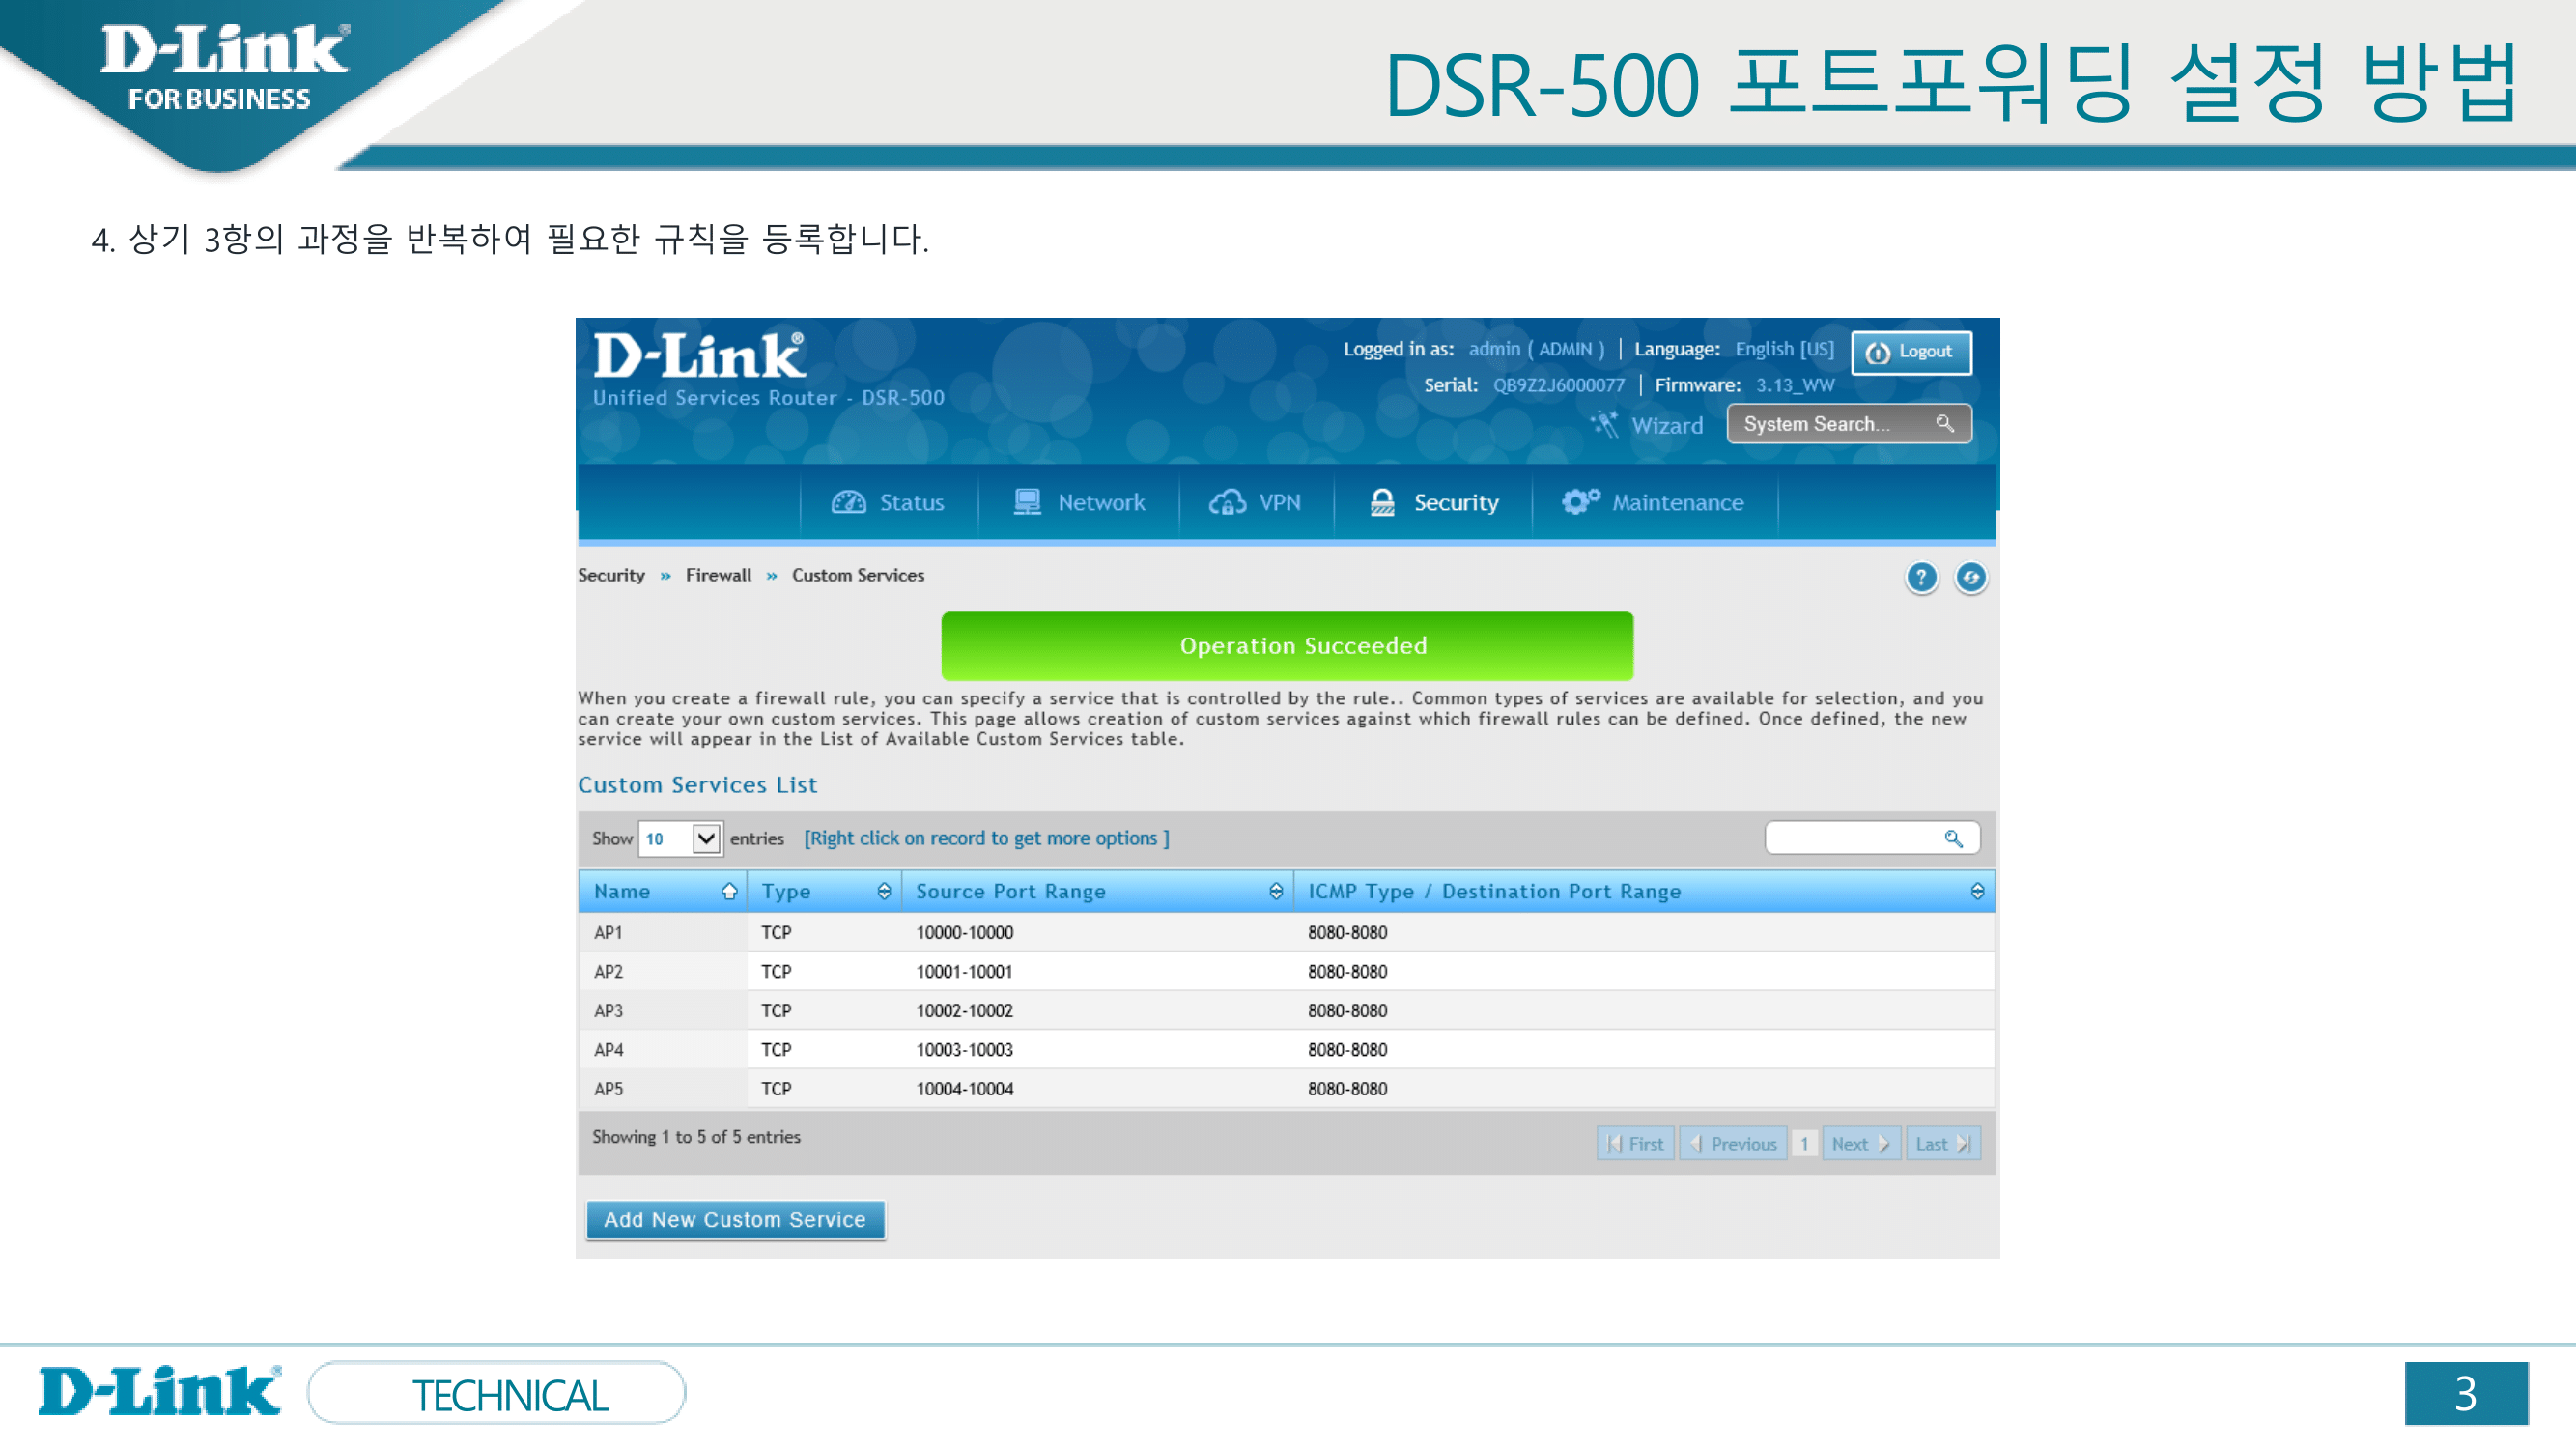2576x1449 pixels.
Task: Click English [US] language link
Action: click(1784, 349)
